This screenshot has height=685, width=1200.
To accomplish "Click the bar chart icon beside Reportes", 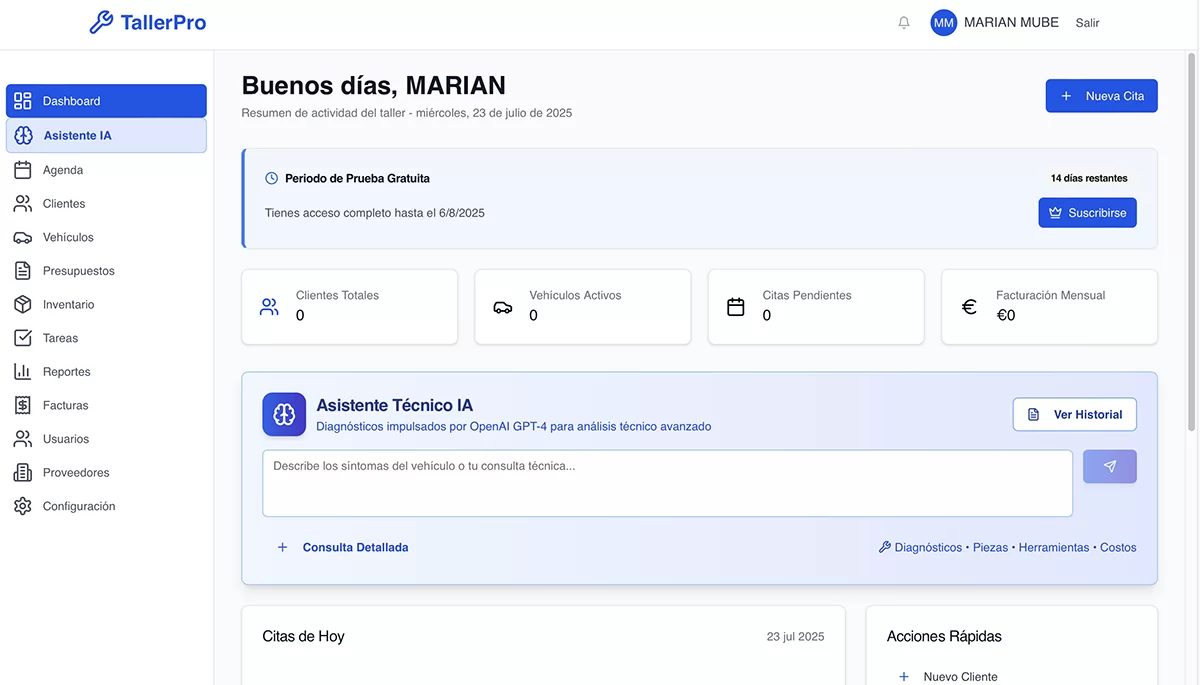I will 23,372.
